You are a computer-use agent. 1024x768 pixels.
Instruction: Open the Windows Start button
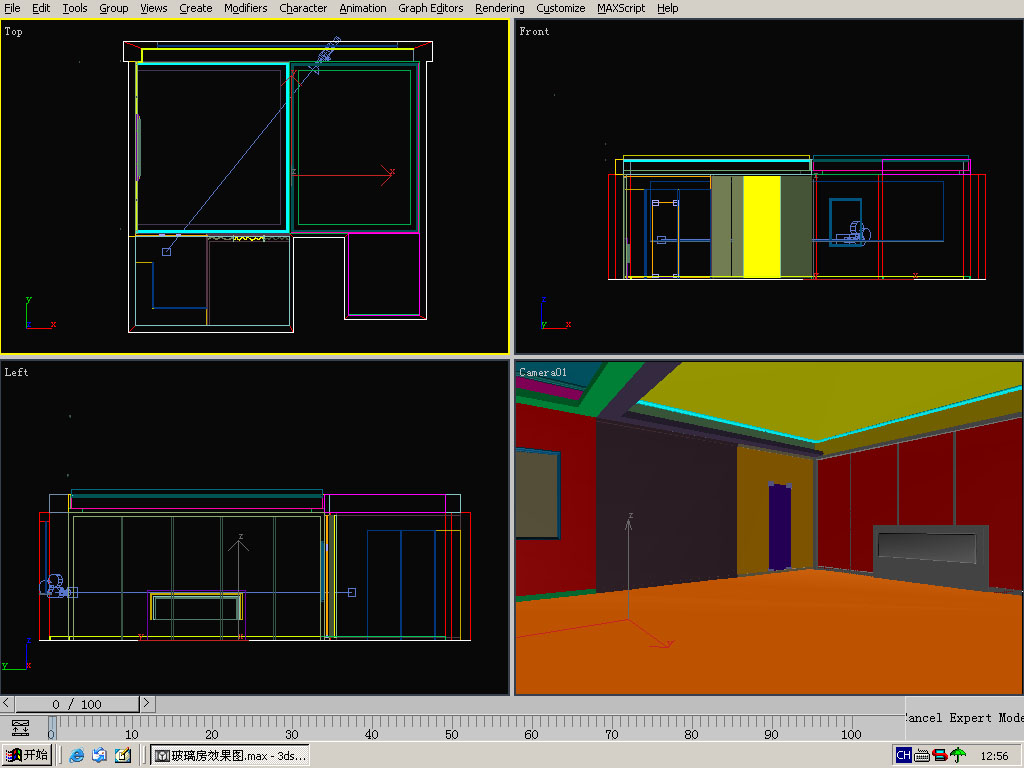click(x=27, y=755)
